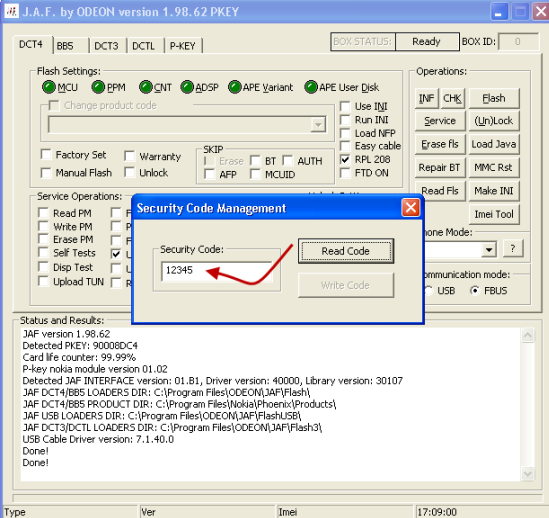Click the Repair BT button
The height and width of the screenshot is (518, 549).
(440, 168)
